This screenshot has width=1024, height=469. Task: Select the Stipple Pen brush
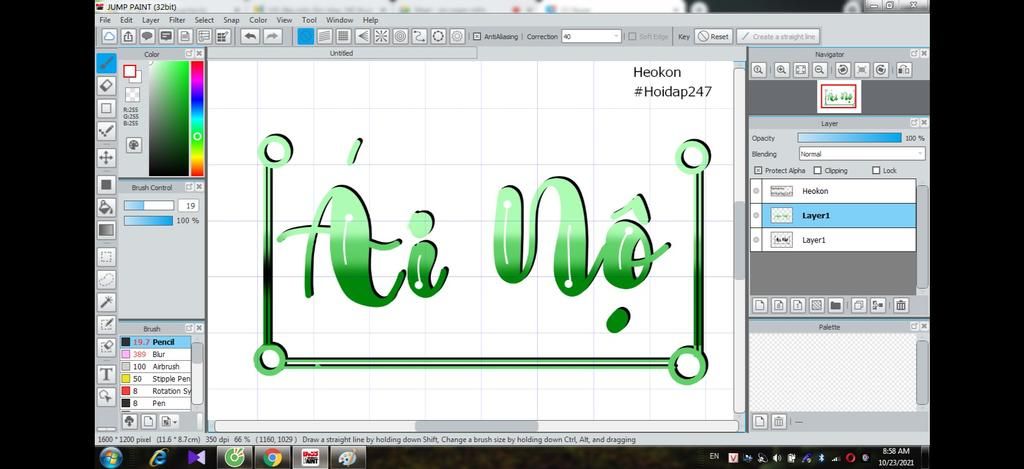coord(155,379)
